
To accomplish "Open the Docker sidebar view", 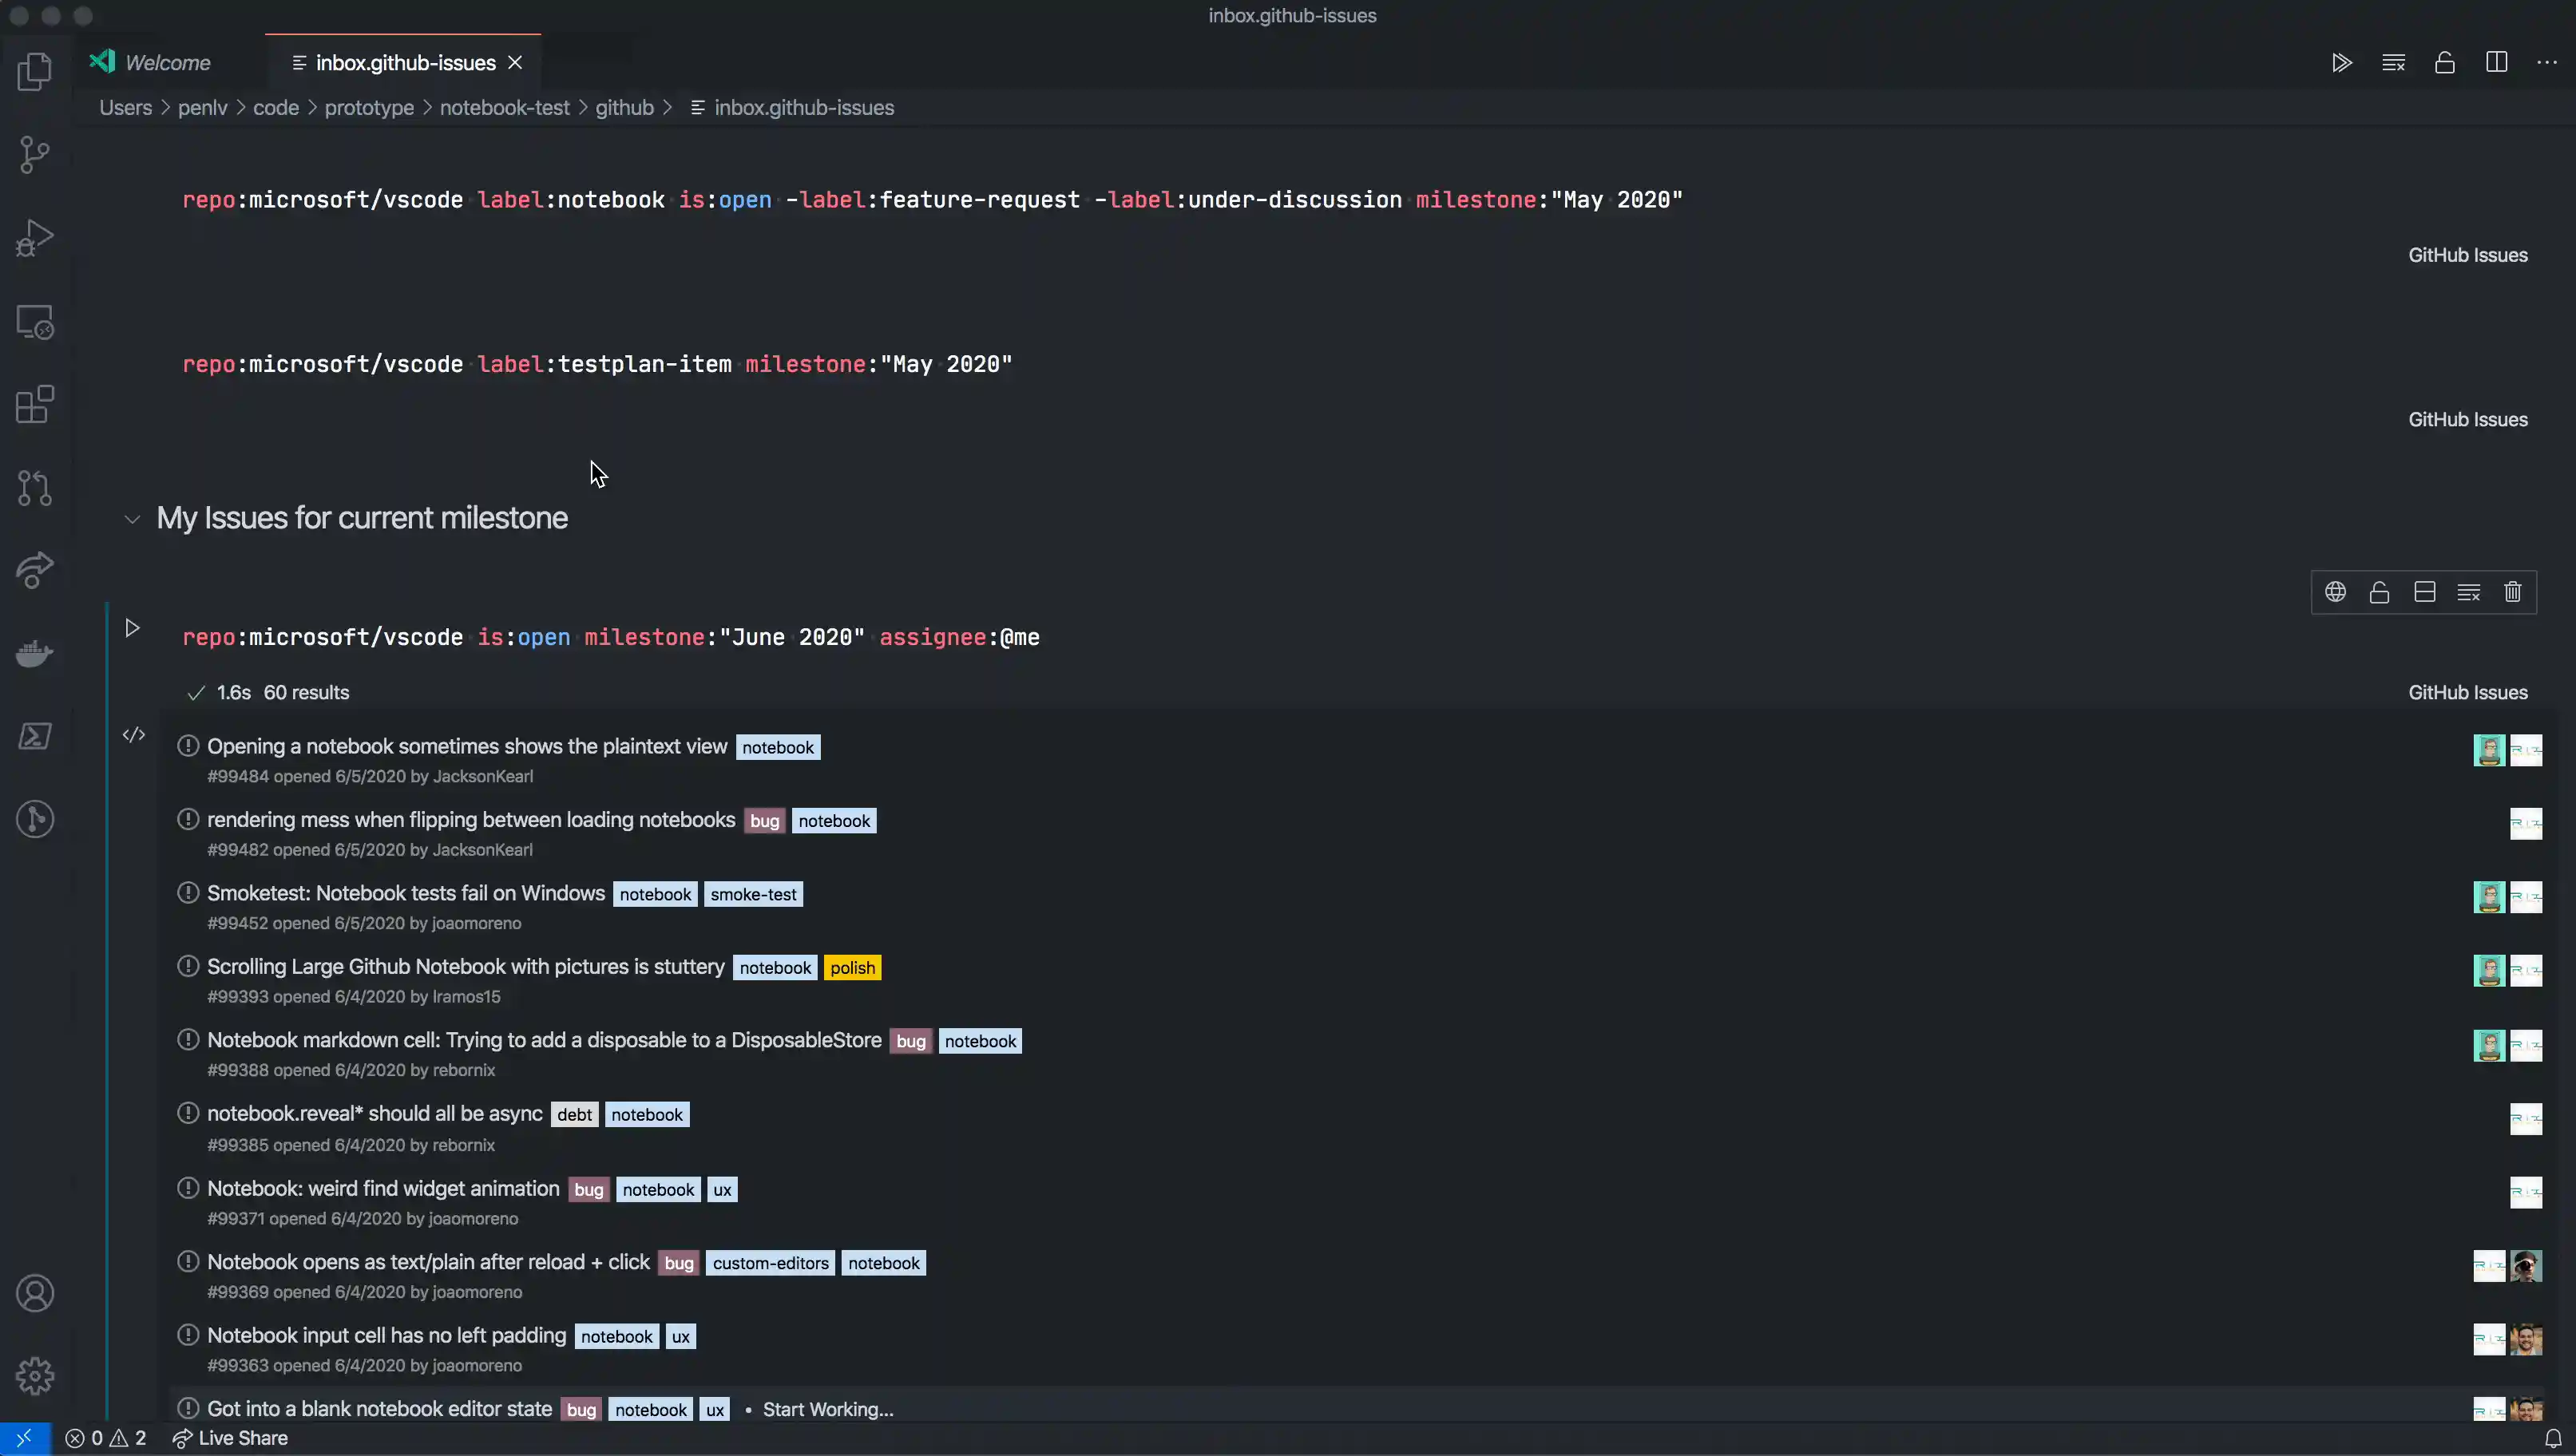I will pos(34,654).
